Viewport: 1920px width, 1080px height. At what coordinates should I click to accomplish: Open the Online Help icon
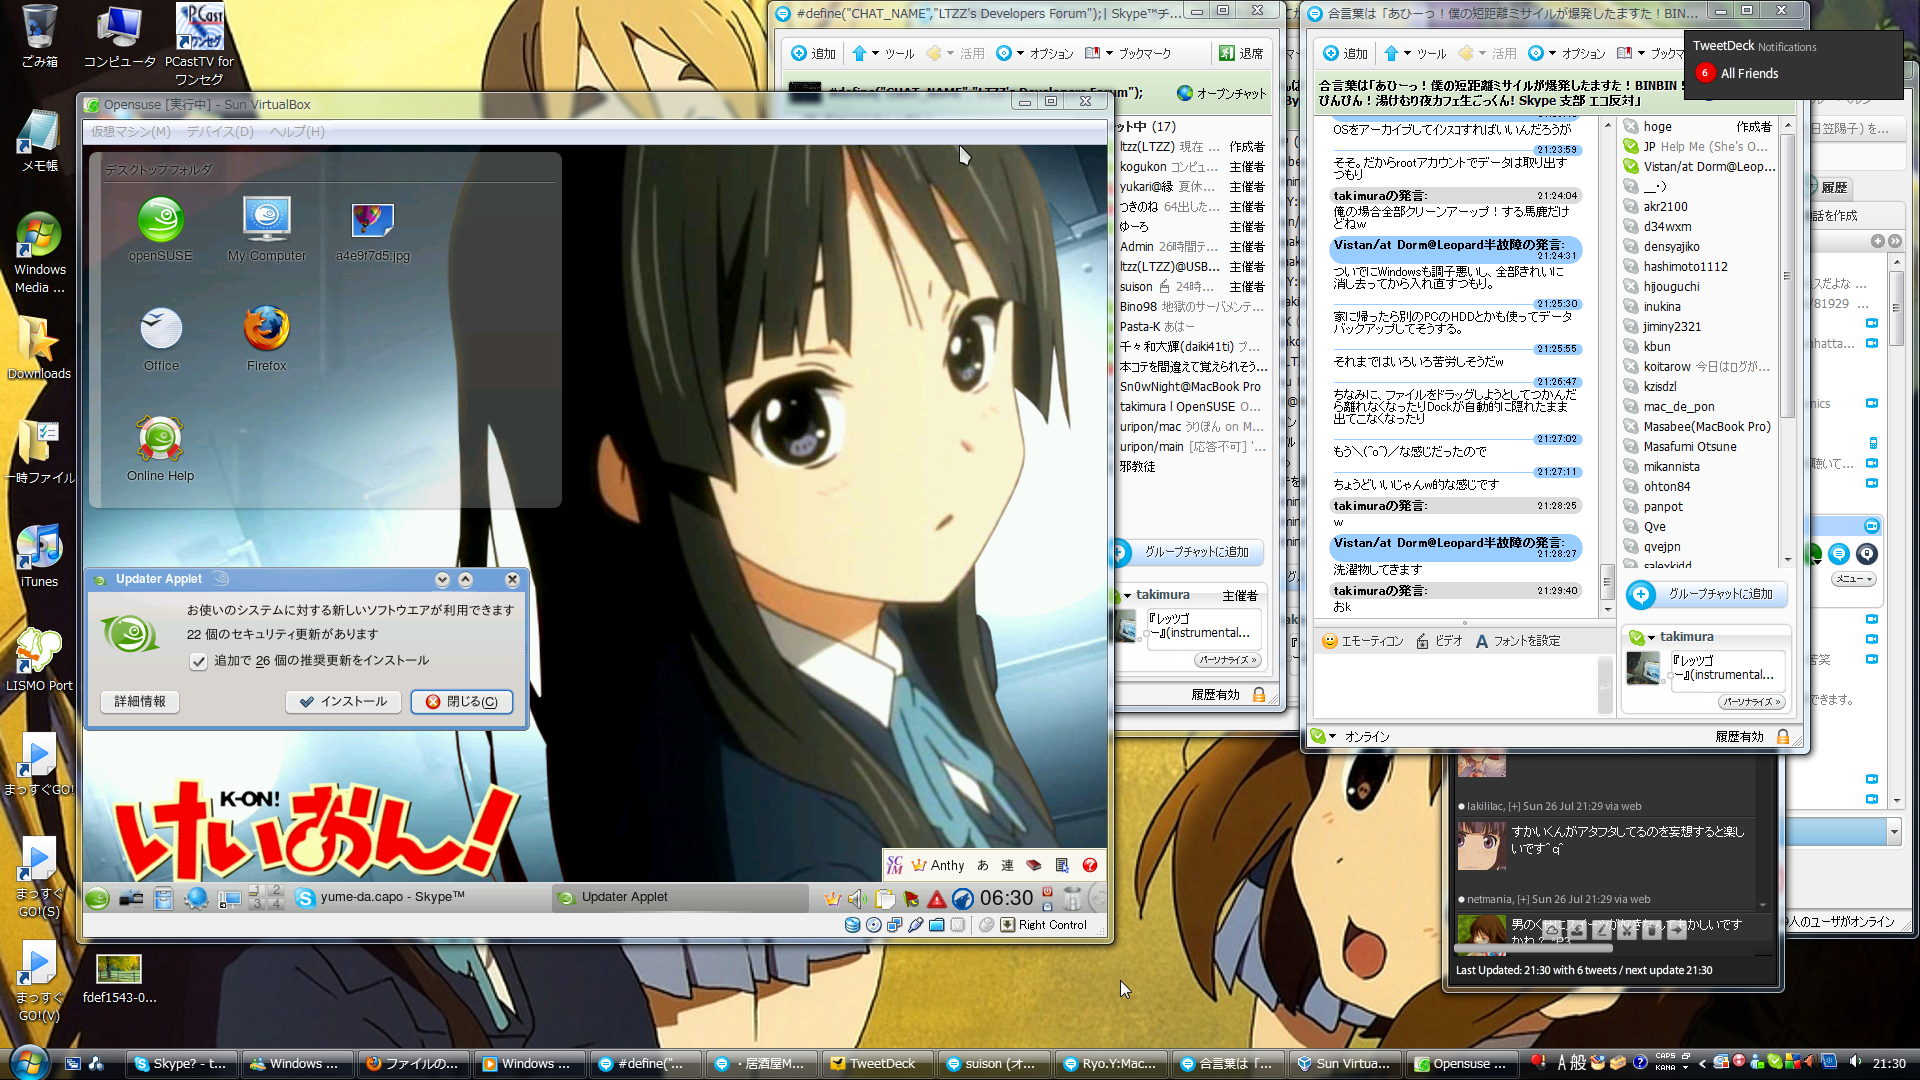pyautogui.click(x=160, y=449)
